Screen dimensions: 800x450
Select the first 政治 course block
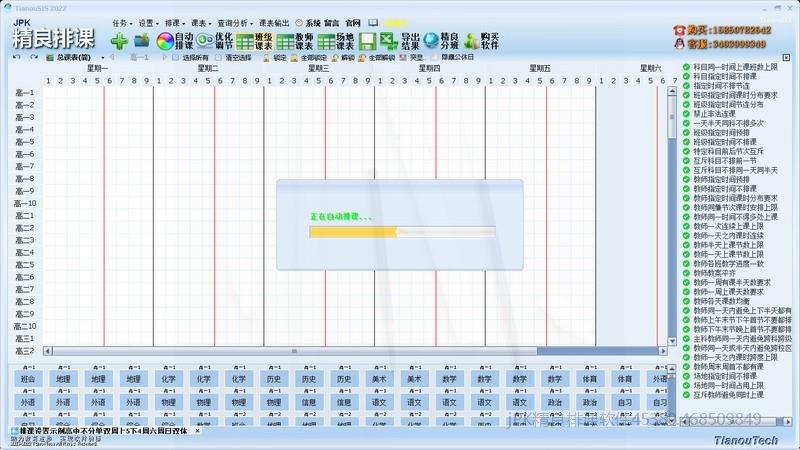(x=555, y=403)
